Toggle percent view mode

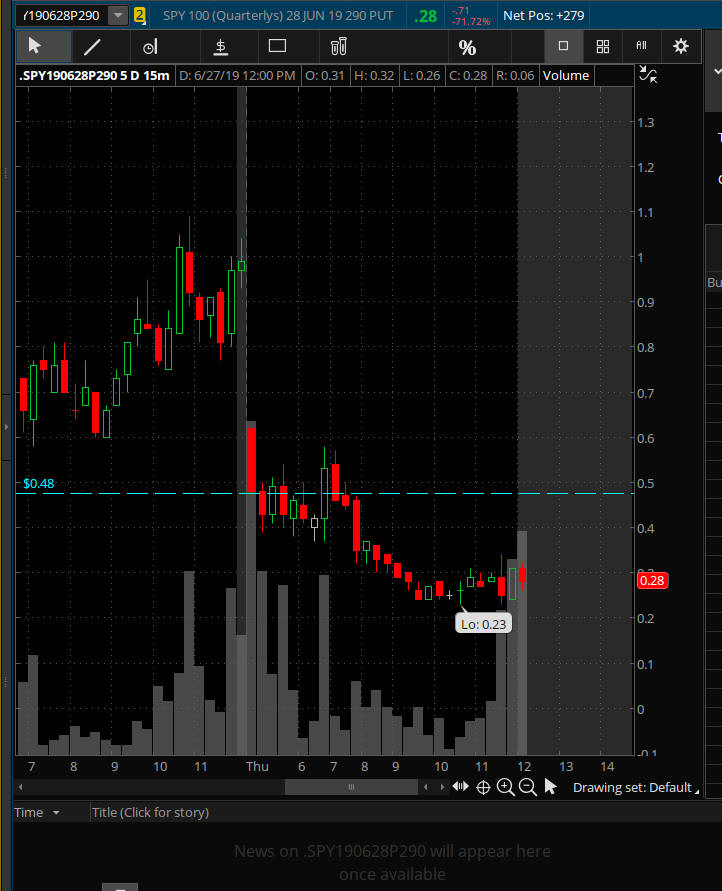467,47
